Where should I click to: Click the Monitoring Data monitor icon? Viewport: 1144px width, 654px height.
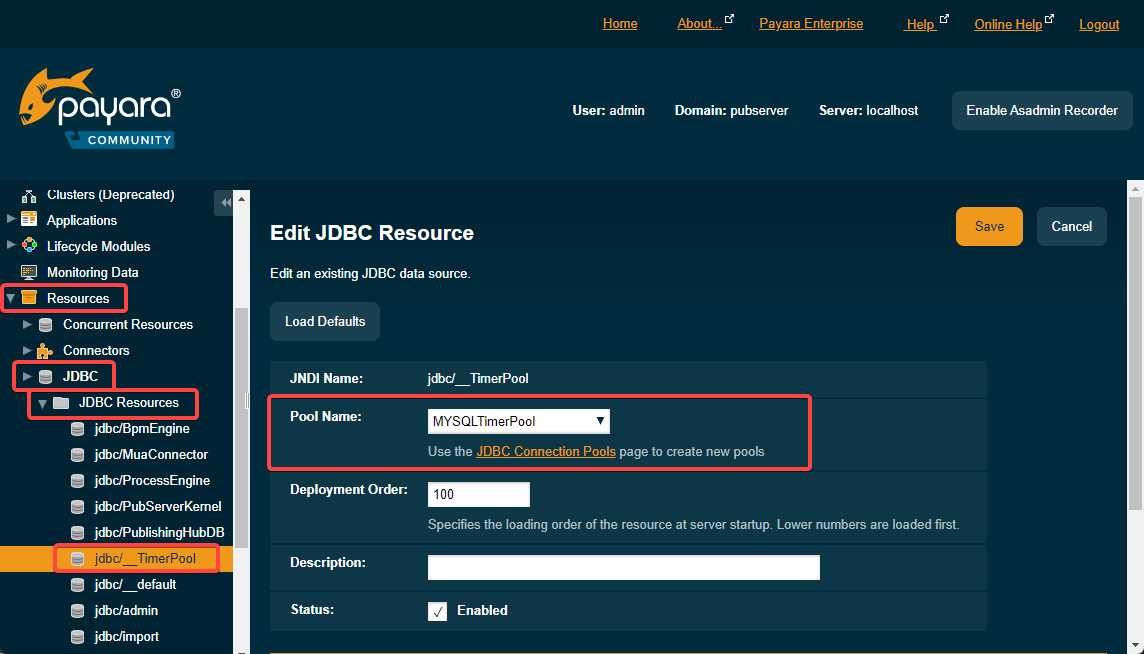[x=29, y=272]
